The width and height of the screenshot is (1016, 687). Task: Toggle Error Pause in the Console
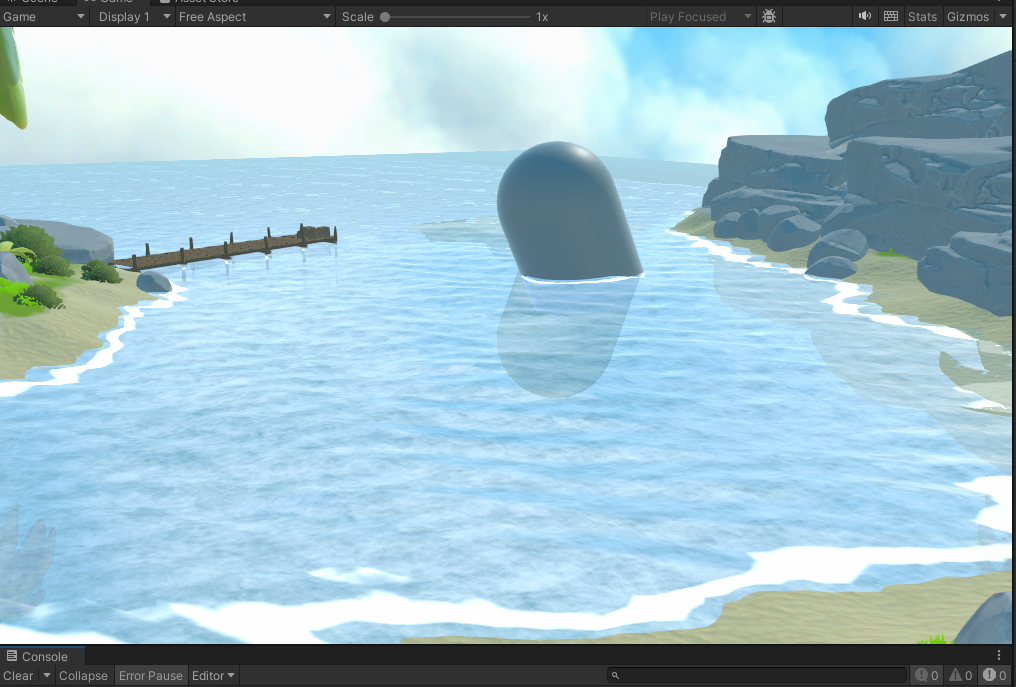pos(150,675)
